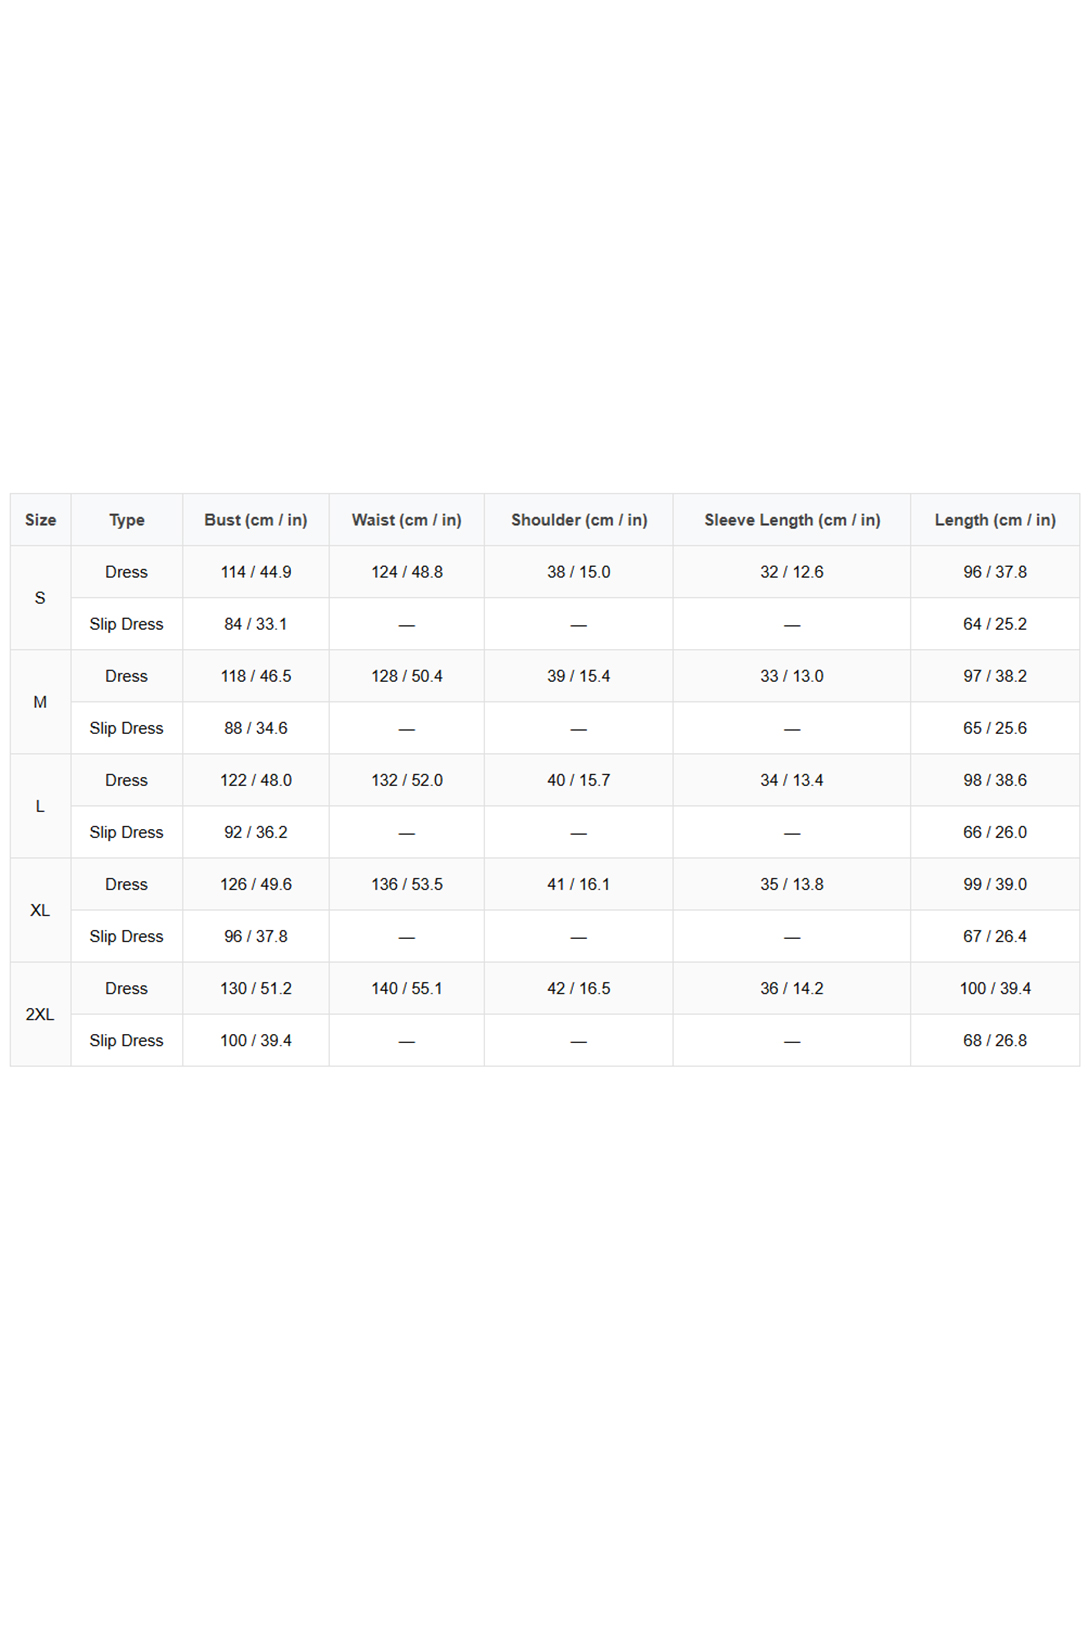Select the Waist (cm / in) header
This screenshot has width=1088, height=1632.
click(x=407, y=520)
